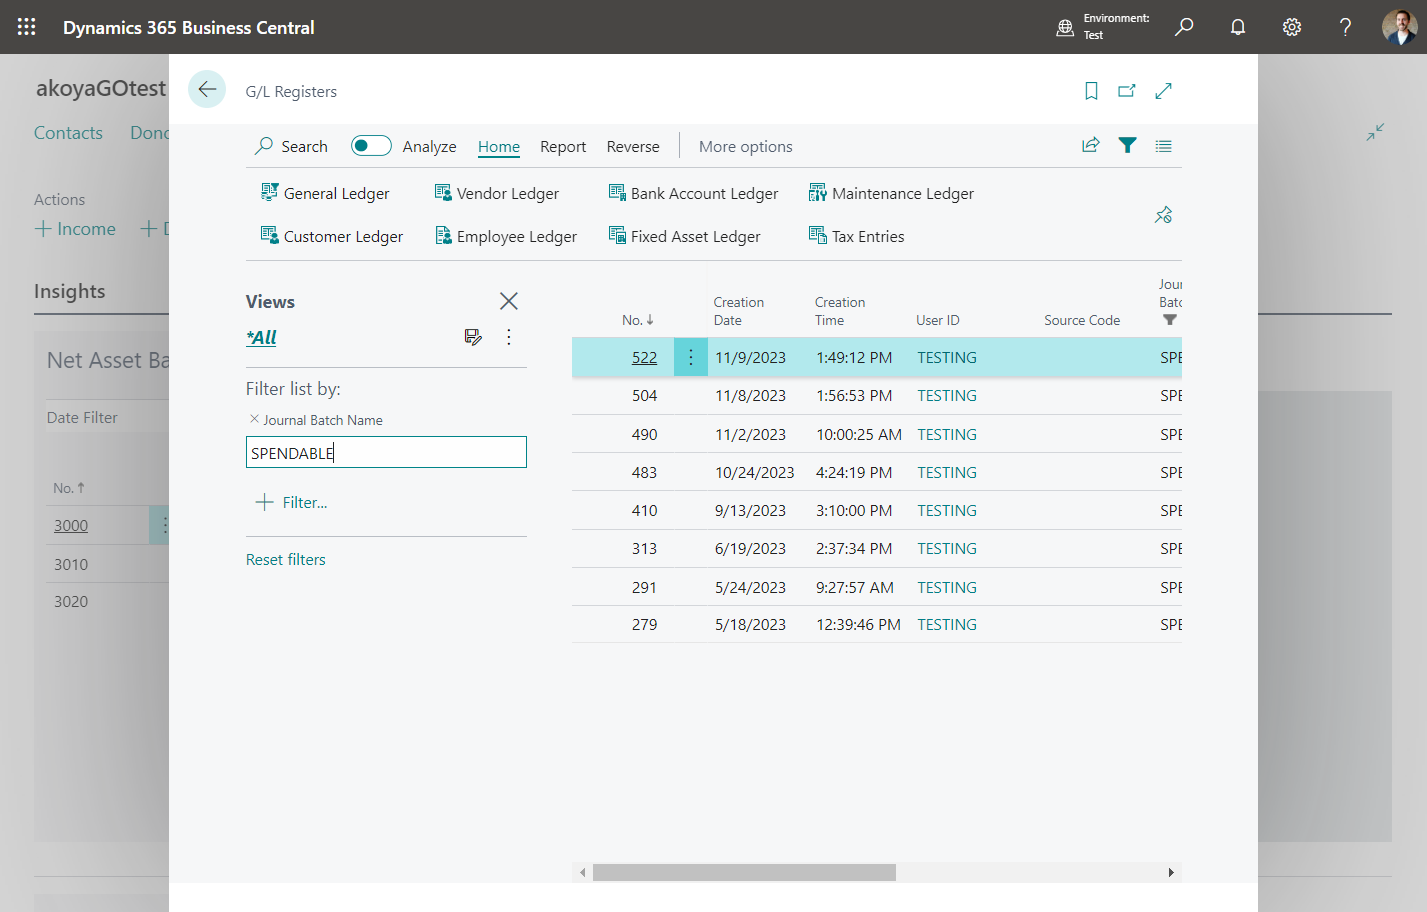Save the current view with the save icon

click(x=473, y=337)
